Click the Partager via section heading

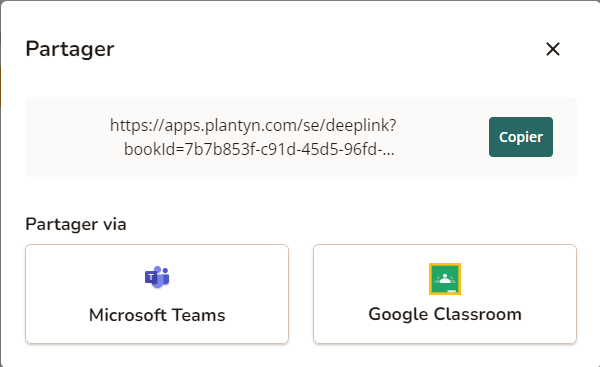click(x=76, y=224)
